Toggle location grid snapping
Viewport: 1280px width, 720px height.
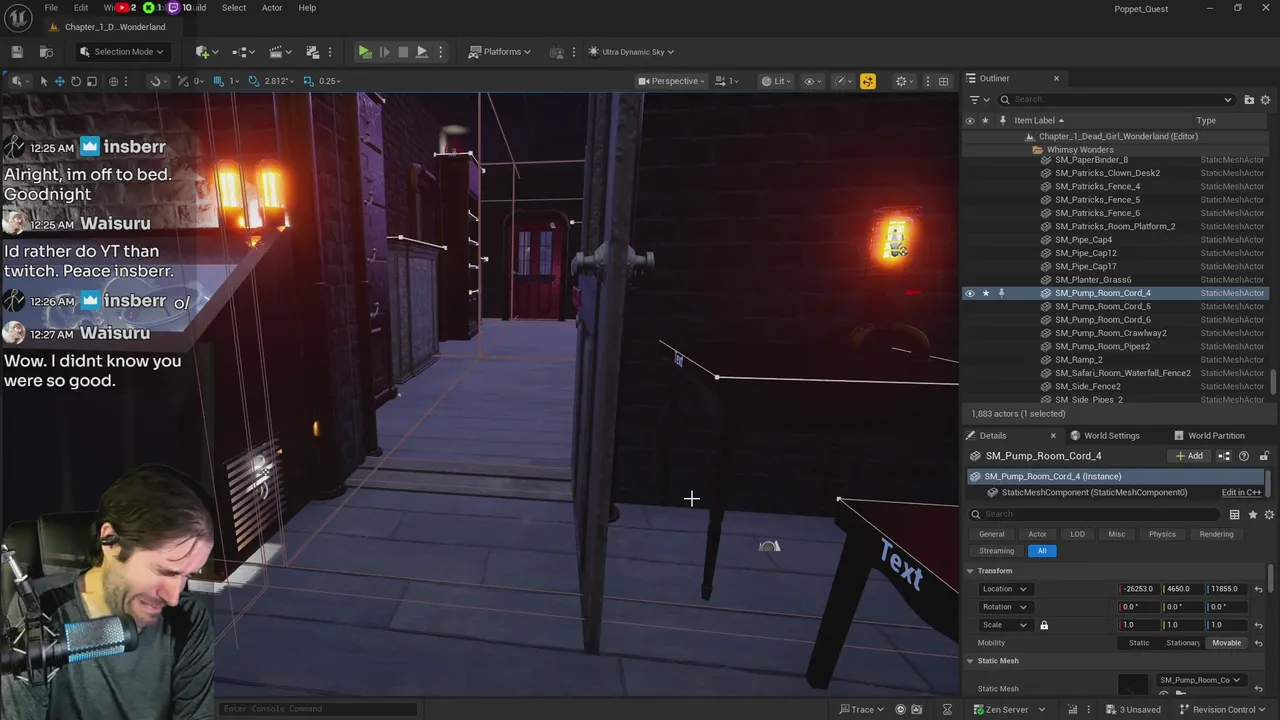[219, 81]
